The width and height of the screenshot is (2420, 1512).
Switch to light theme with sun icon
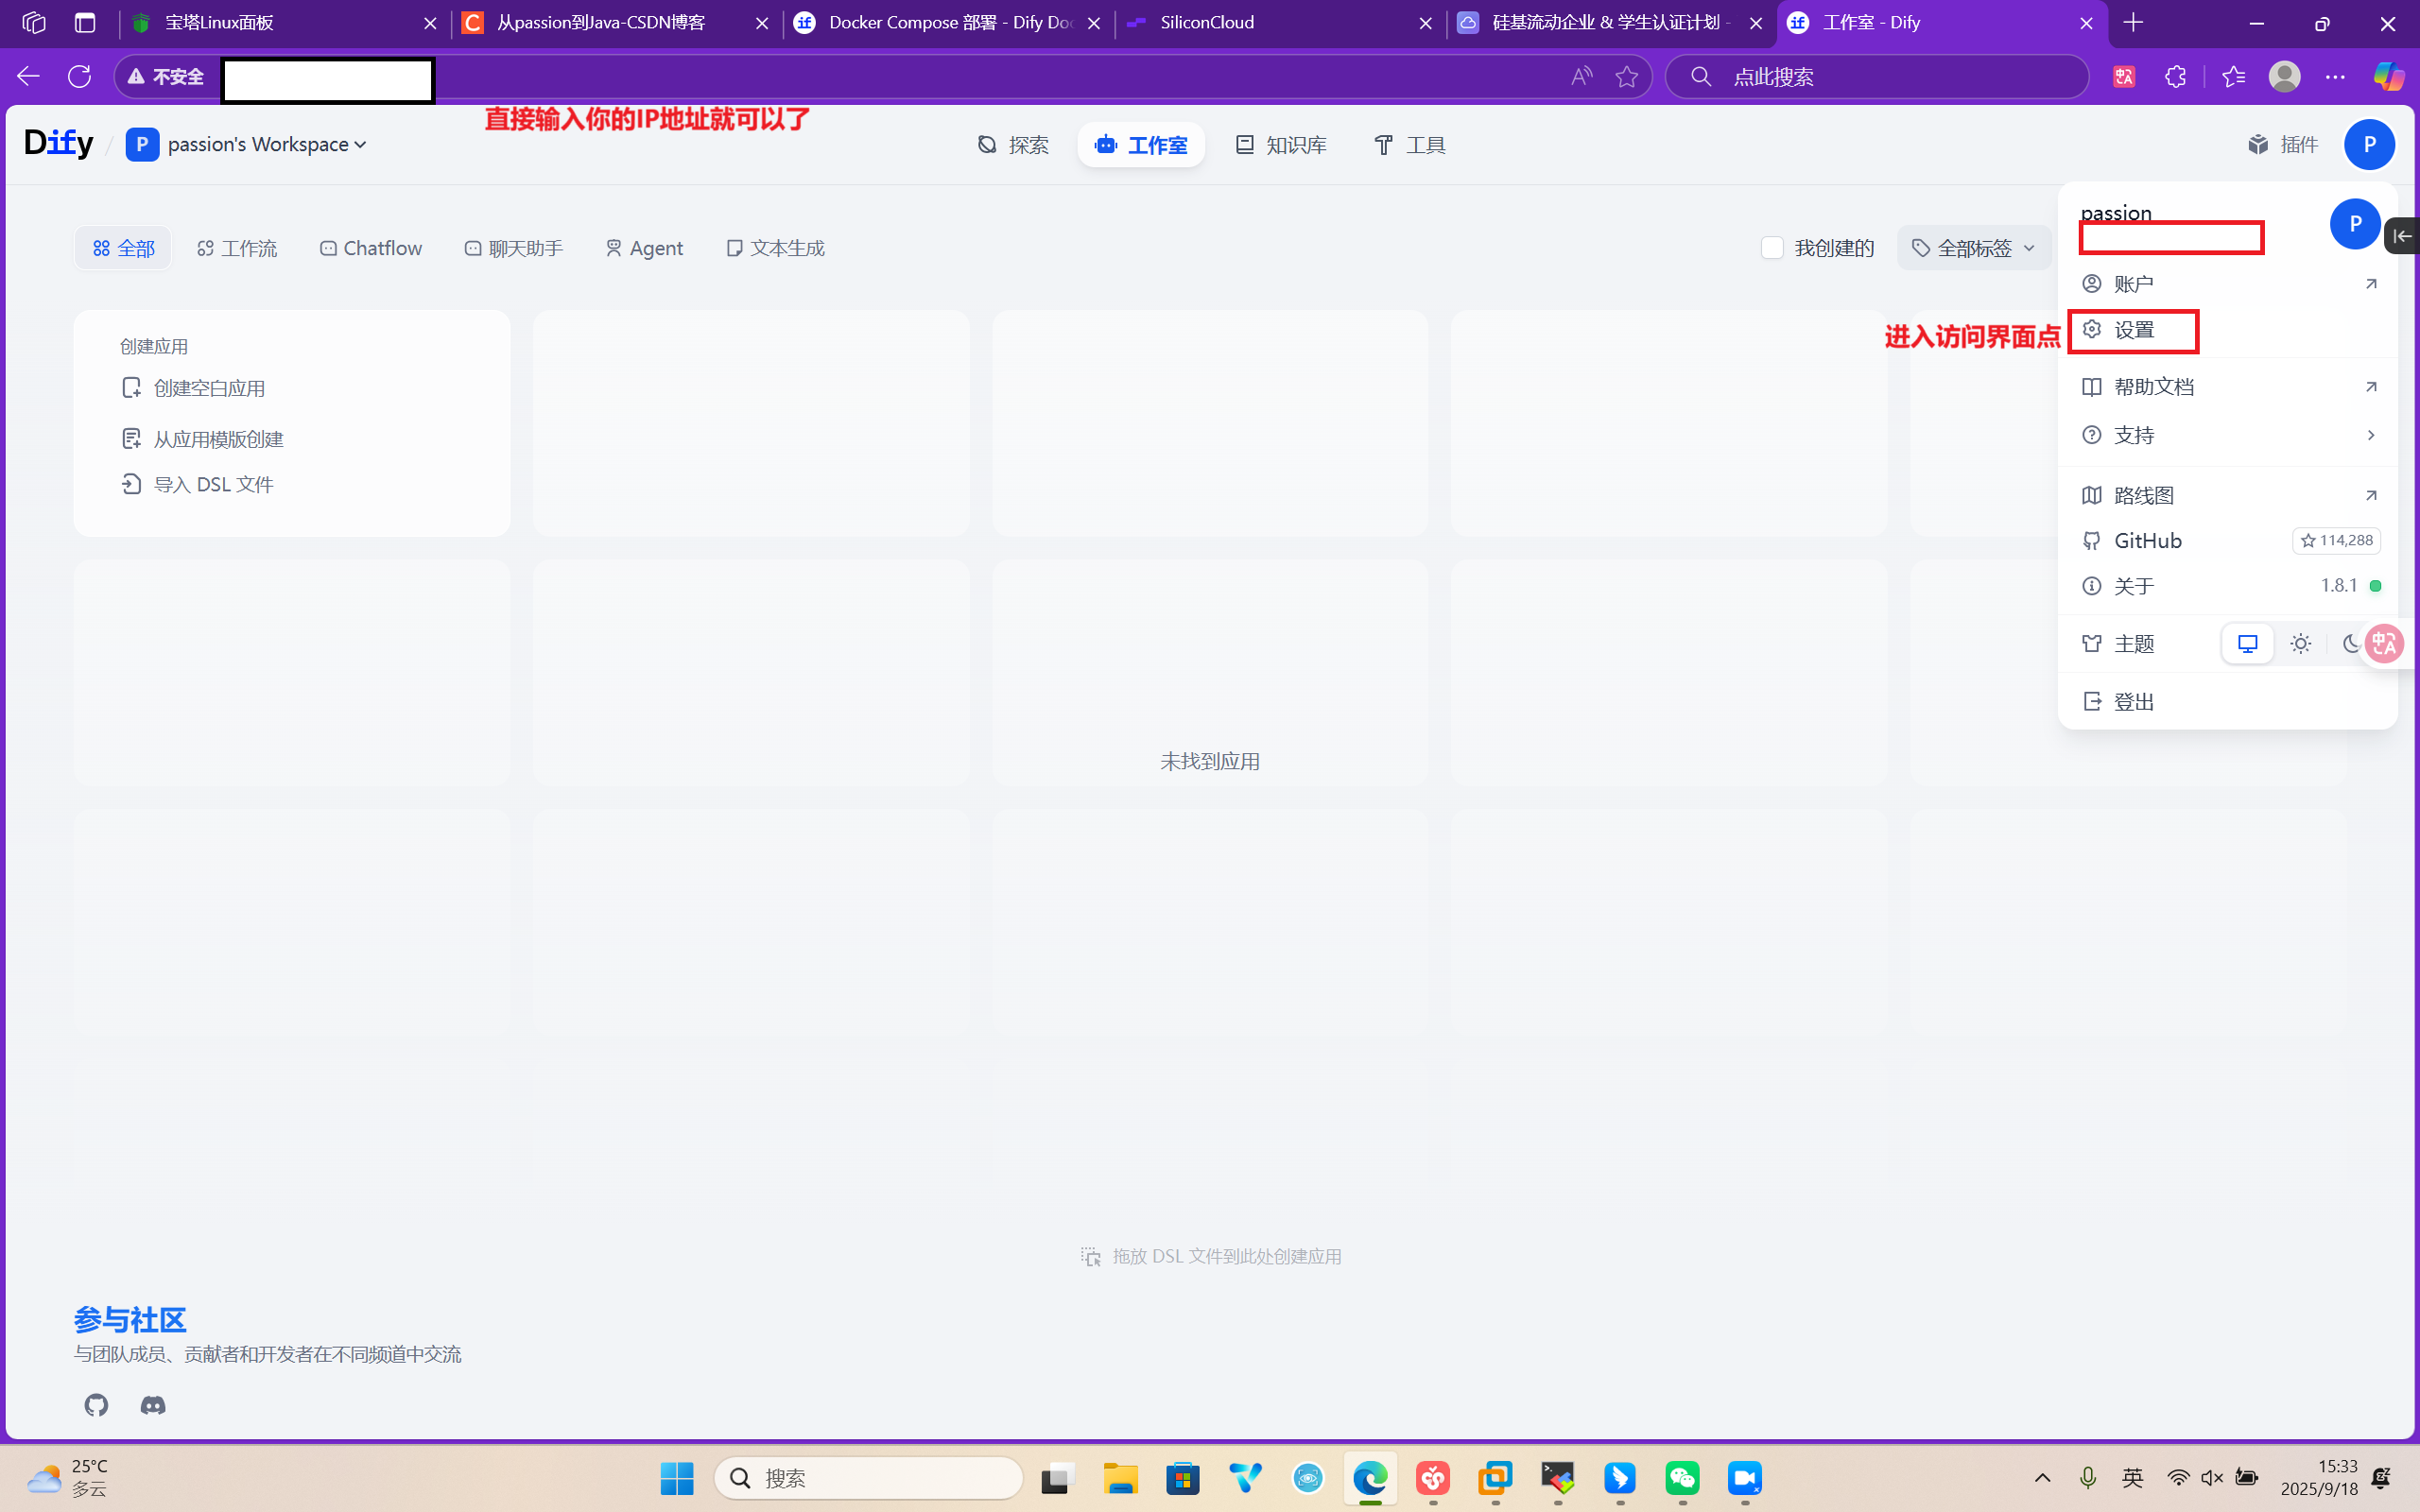point(2300,643)
